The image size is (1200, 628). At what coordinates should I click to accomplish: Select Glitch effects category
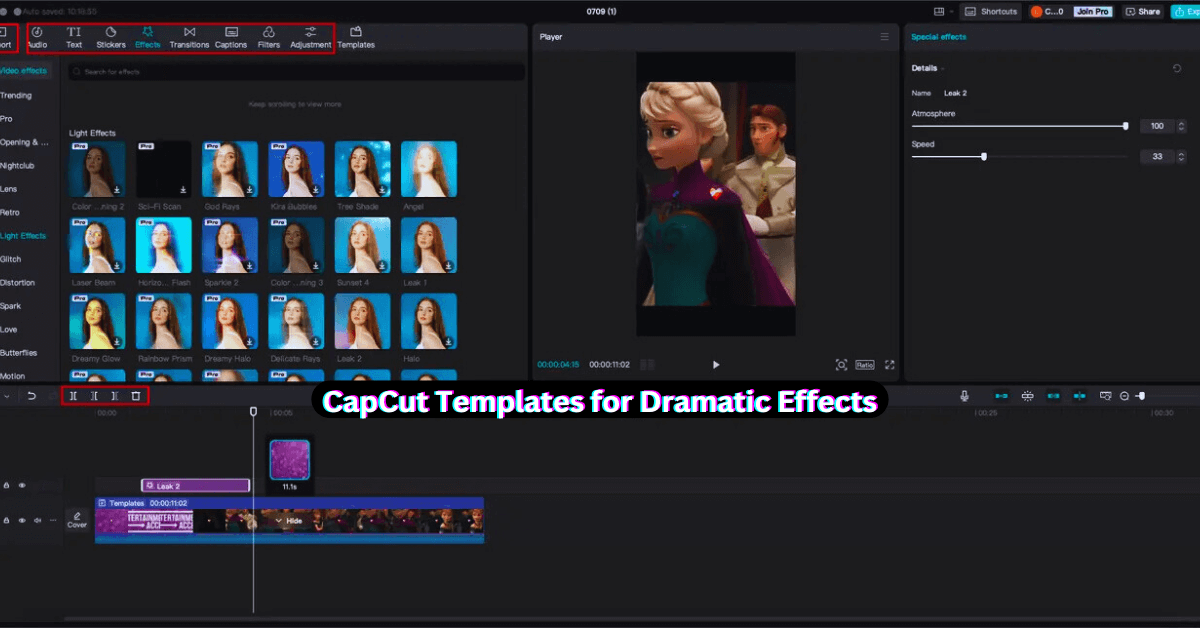coord(11,259)
